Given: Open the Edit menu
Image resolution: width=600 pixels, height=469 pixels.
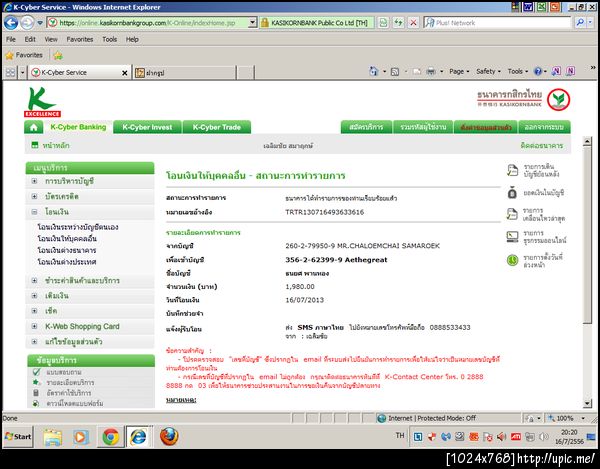Looking at the screenshot, I should pos(30,39).
